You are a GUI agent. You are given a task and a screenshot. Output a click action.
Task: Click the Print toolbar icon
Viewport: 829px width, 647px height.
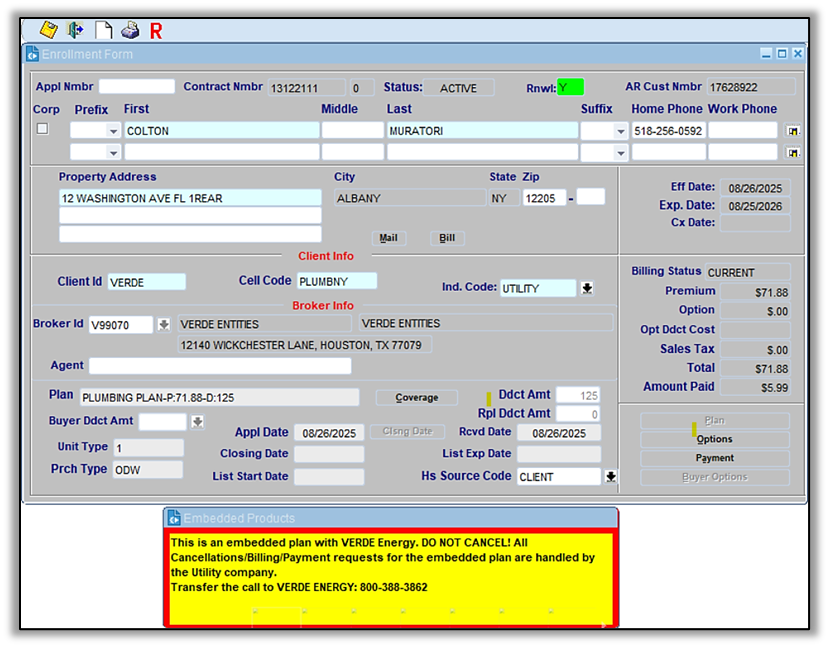pos(130,30)
